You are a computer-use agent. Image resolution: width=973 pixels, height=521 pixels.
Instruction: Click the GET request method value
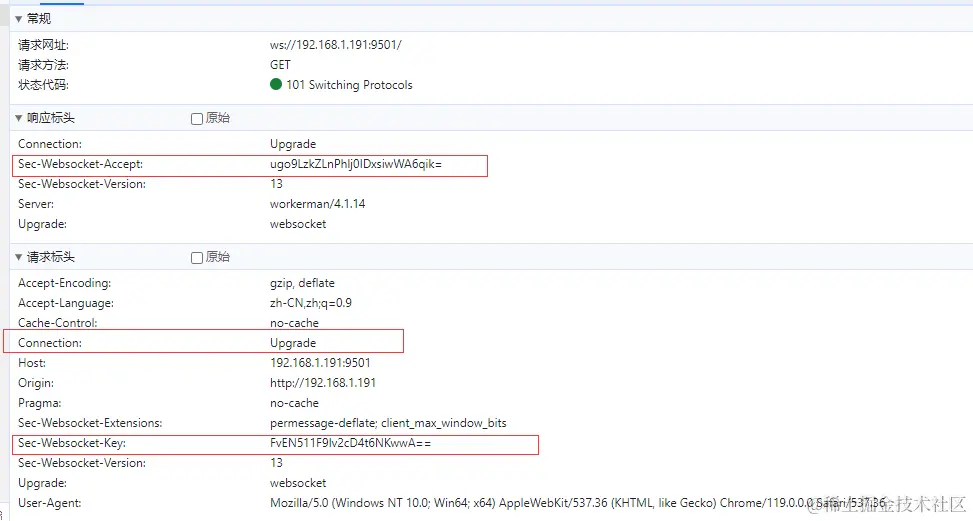280,65
